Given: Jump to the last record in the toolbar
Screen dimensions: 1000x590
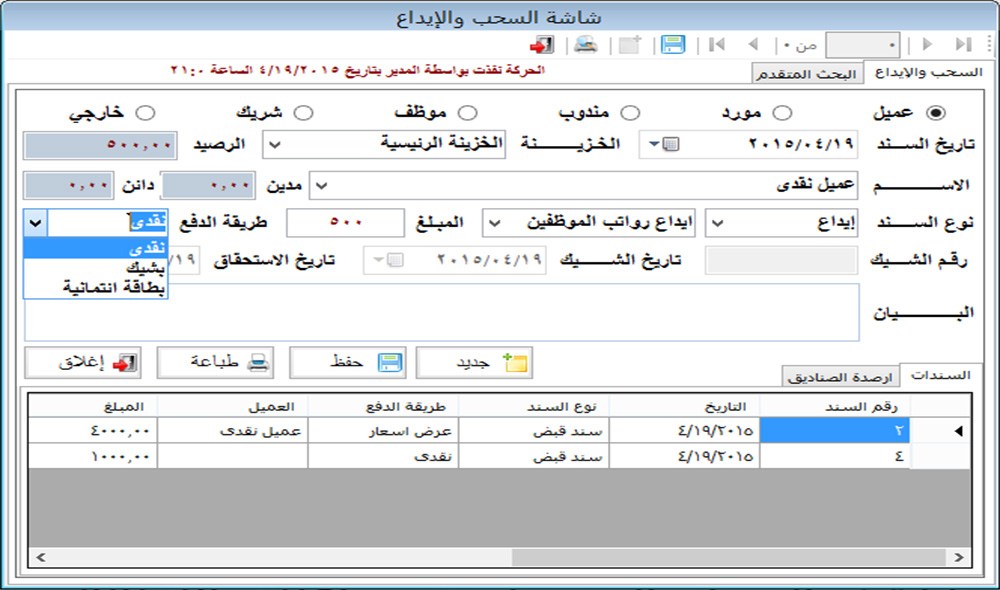Looking at the screenshot, I should pyautogui.click(x=963, y=45).
